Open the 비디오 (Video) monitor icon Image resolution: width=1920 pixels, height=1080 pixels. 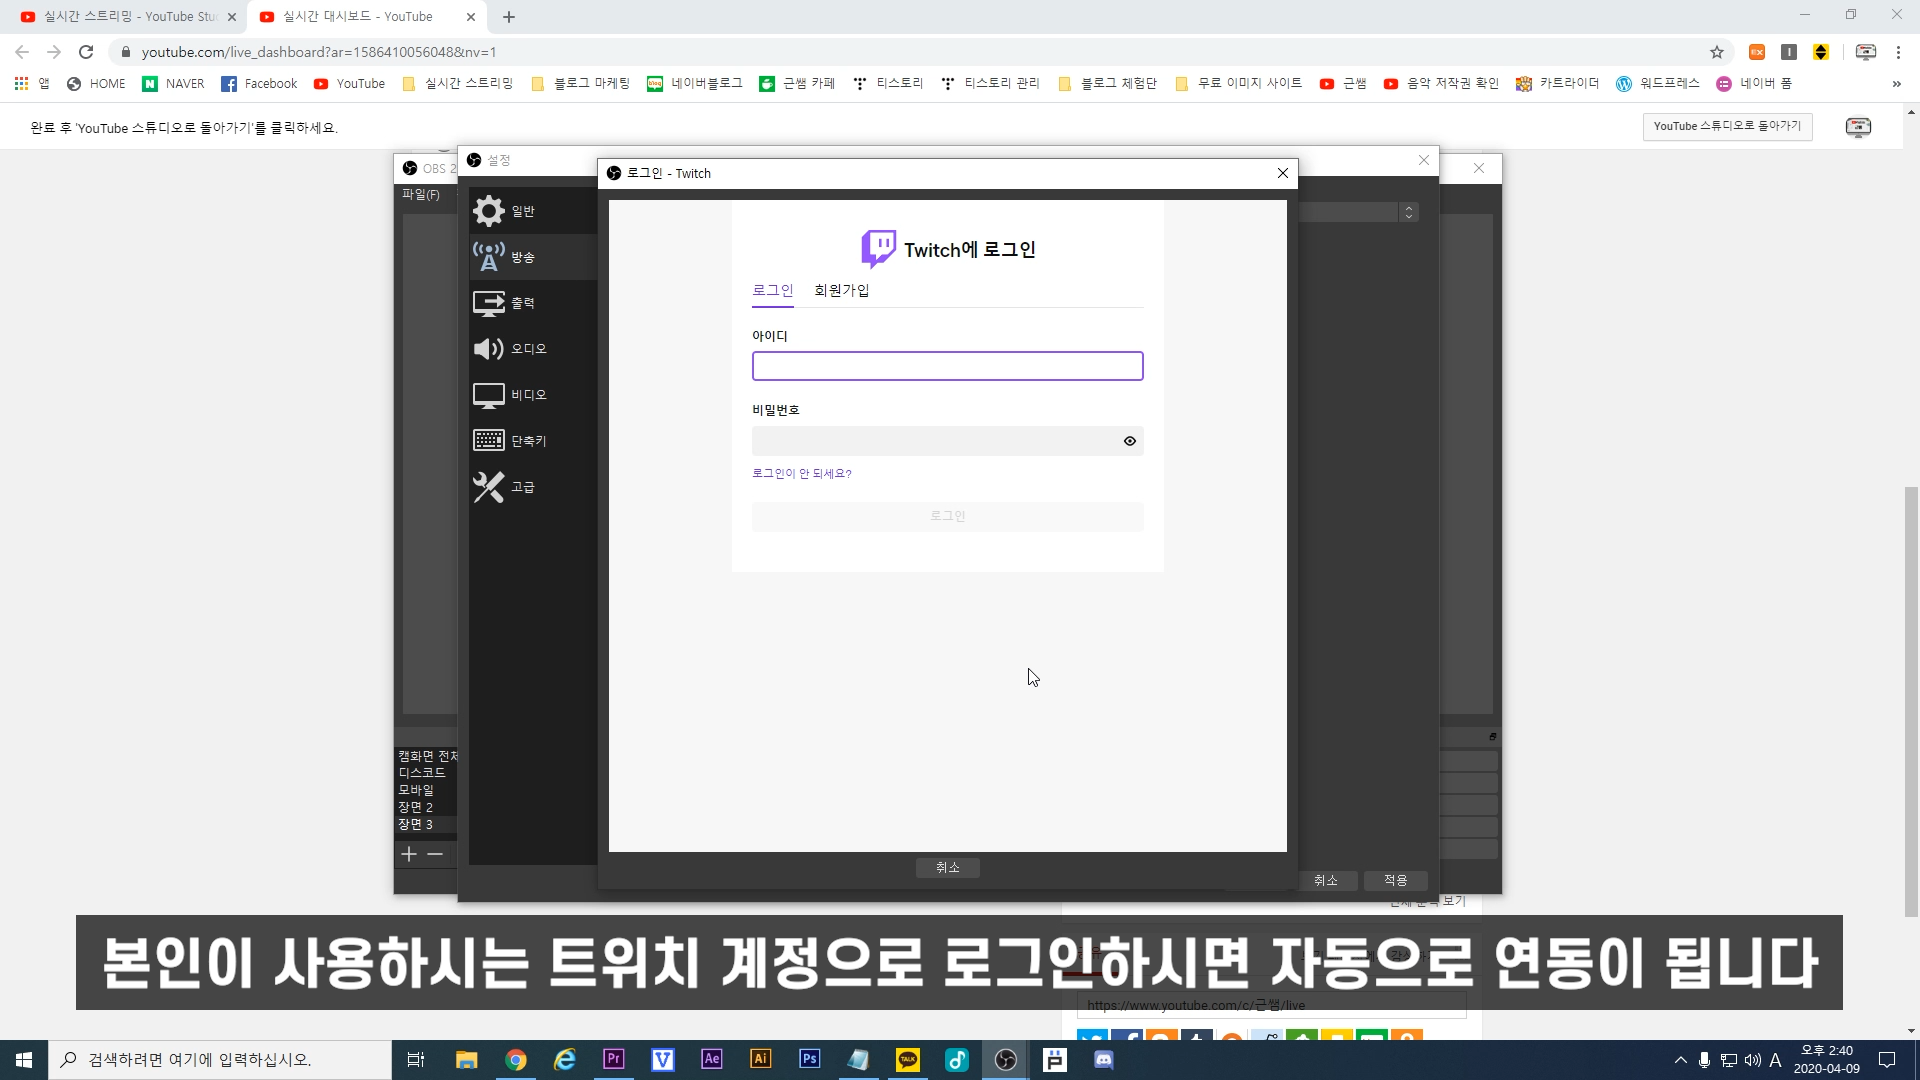pos(489,395)
